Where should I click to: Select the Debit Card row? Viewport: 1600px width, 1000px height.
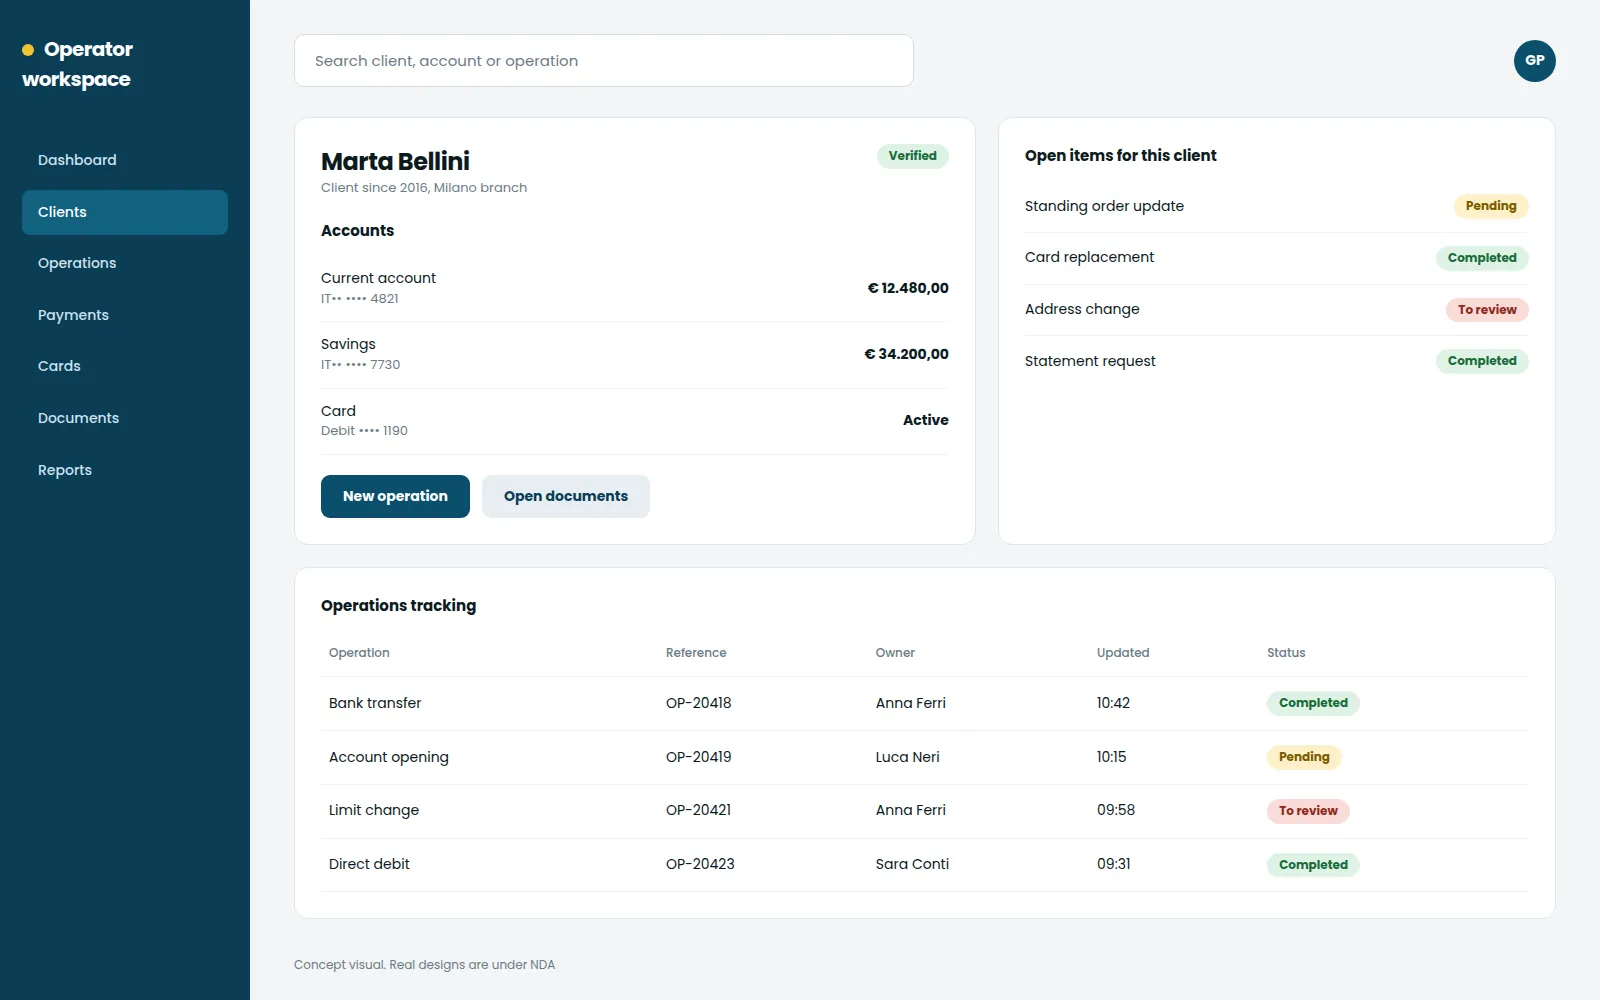[x=635, y=421]
